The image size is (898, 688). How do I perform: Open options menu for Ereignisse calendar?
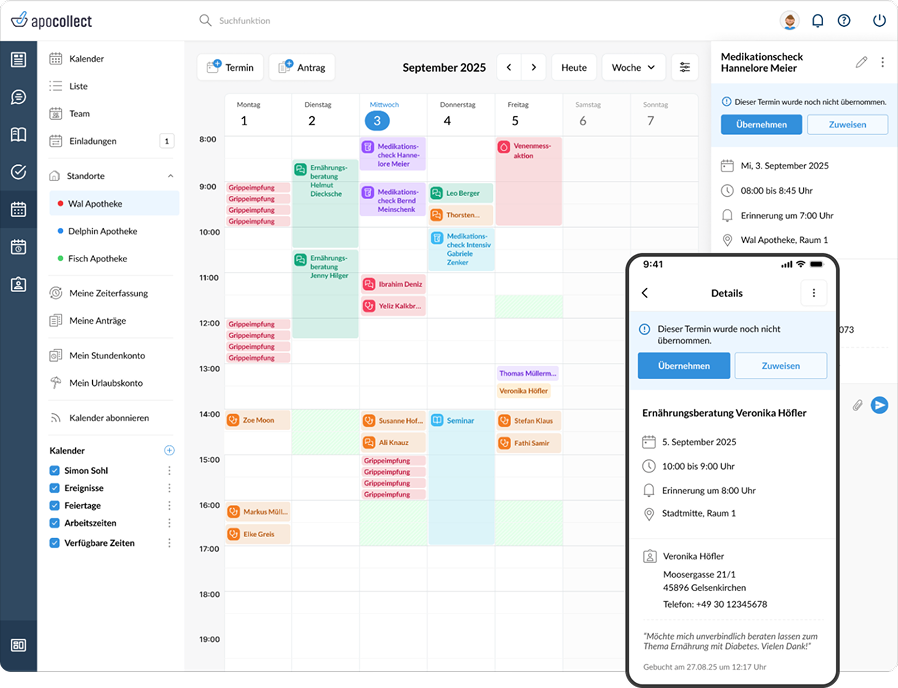(x=169, y=489)
